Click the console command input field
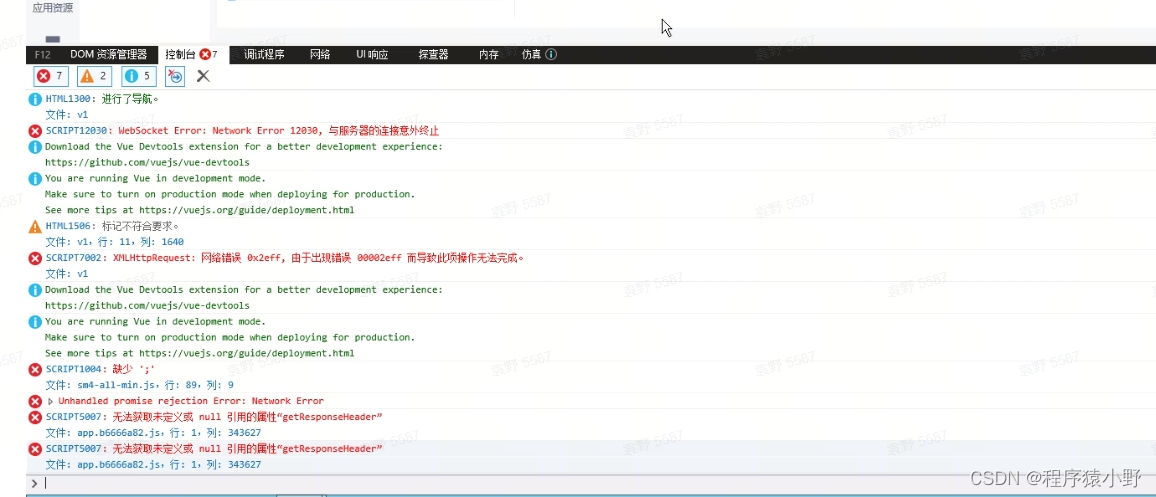1156x497 pixels. (590, 483)
